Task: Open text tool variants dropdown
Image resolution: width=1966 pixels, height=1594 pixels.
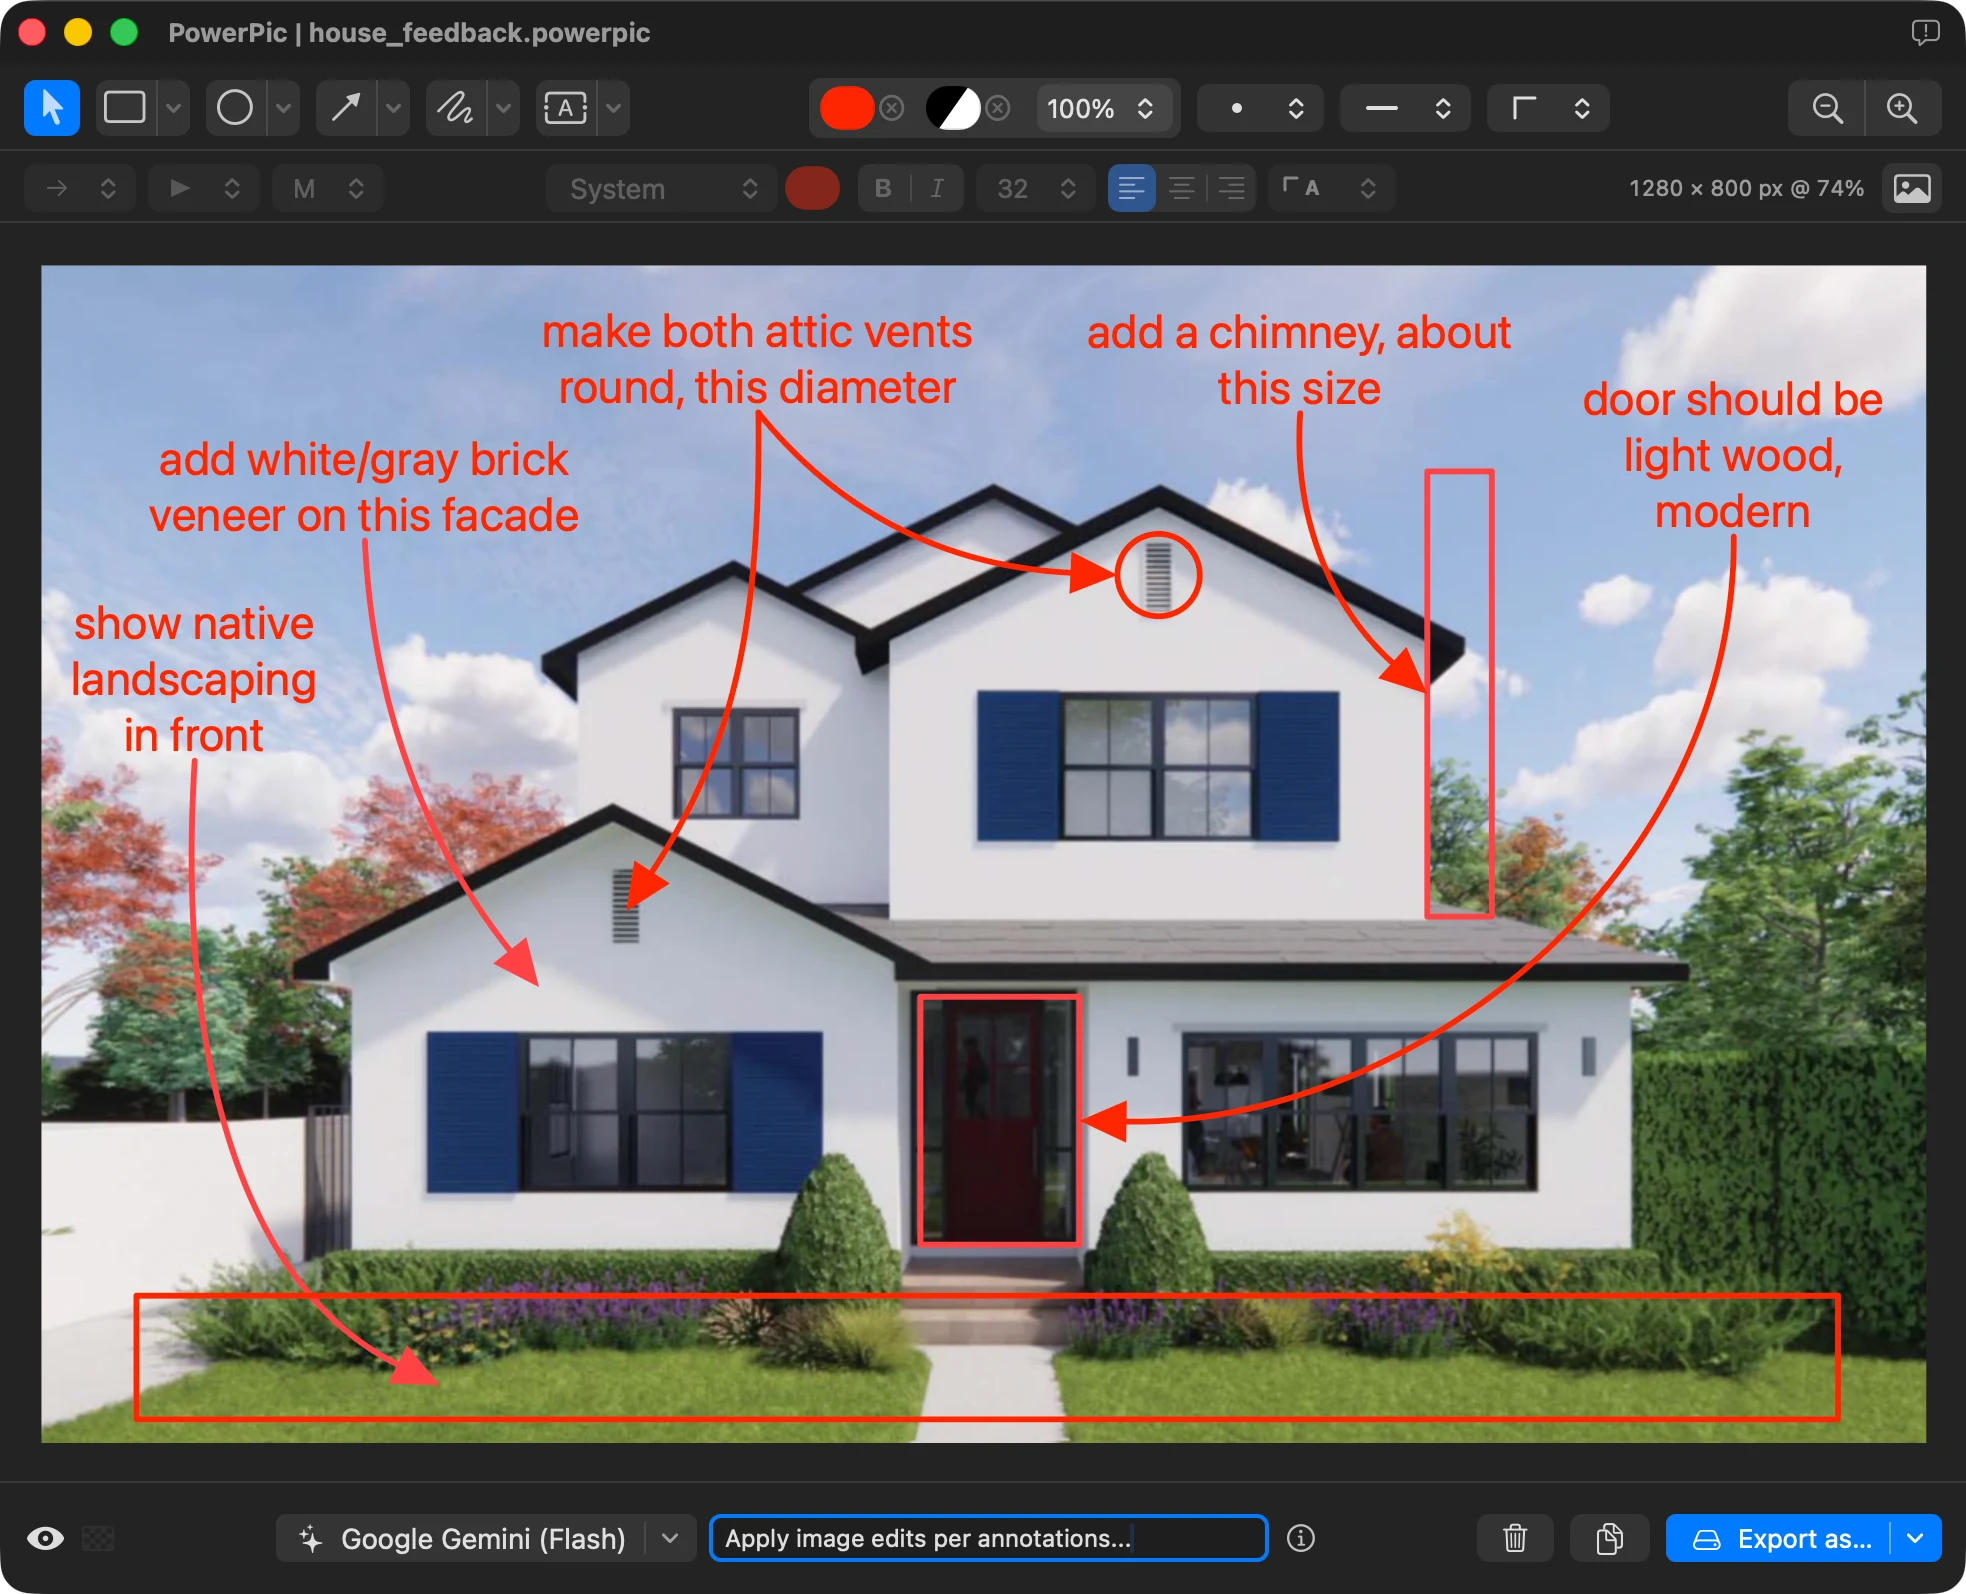Action: (x=614, y=108)
